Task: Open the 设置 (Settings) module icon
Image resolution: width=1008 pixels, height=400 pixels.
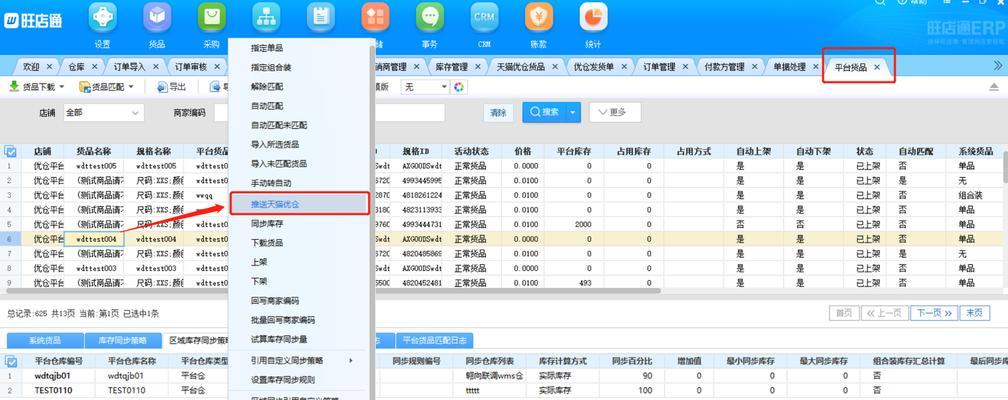Action: click(x=102, y=17)
